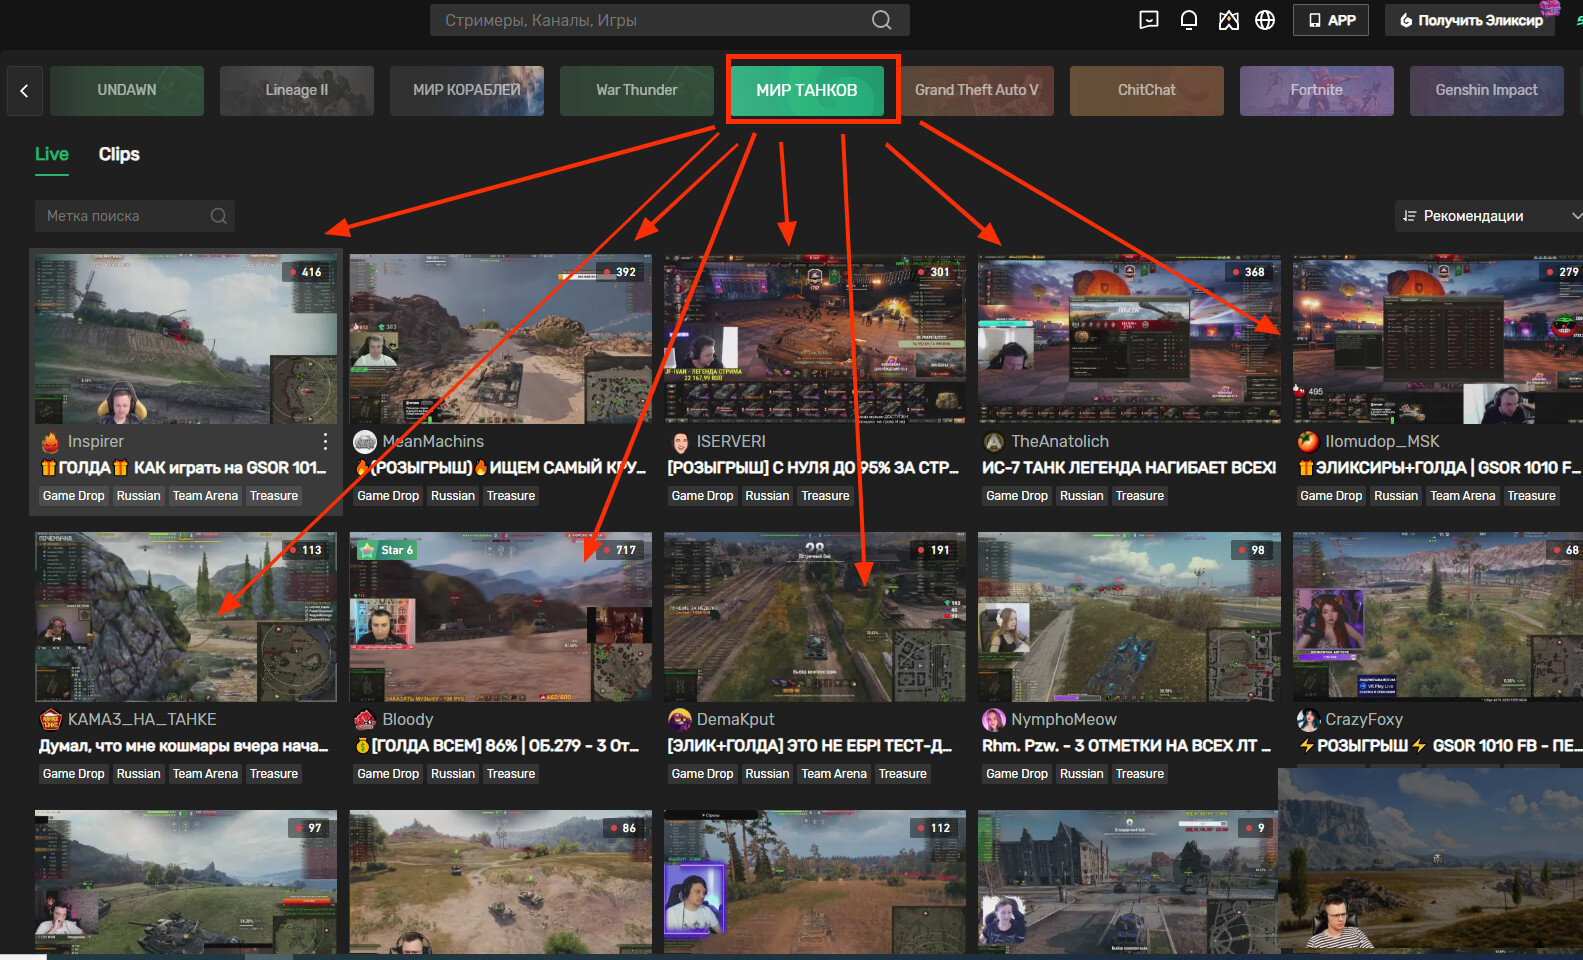Click Inspirer channel avatar icon
Viewport: 1583px width, 960px height.
[51, 441]
